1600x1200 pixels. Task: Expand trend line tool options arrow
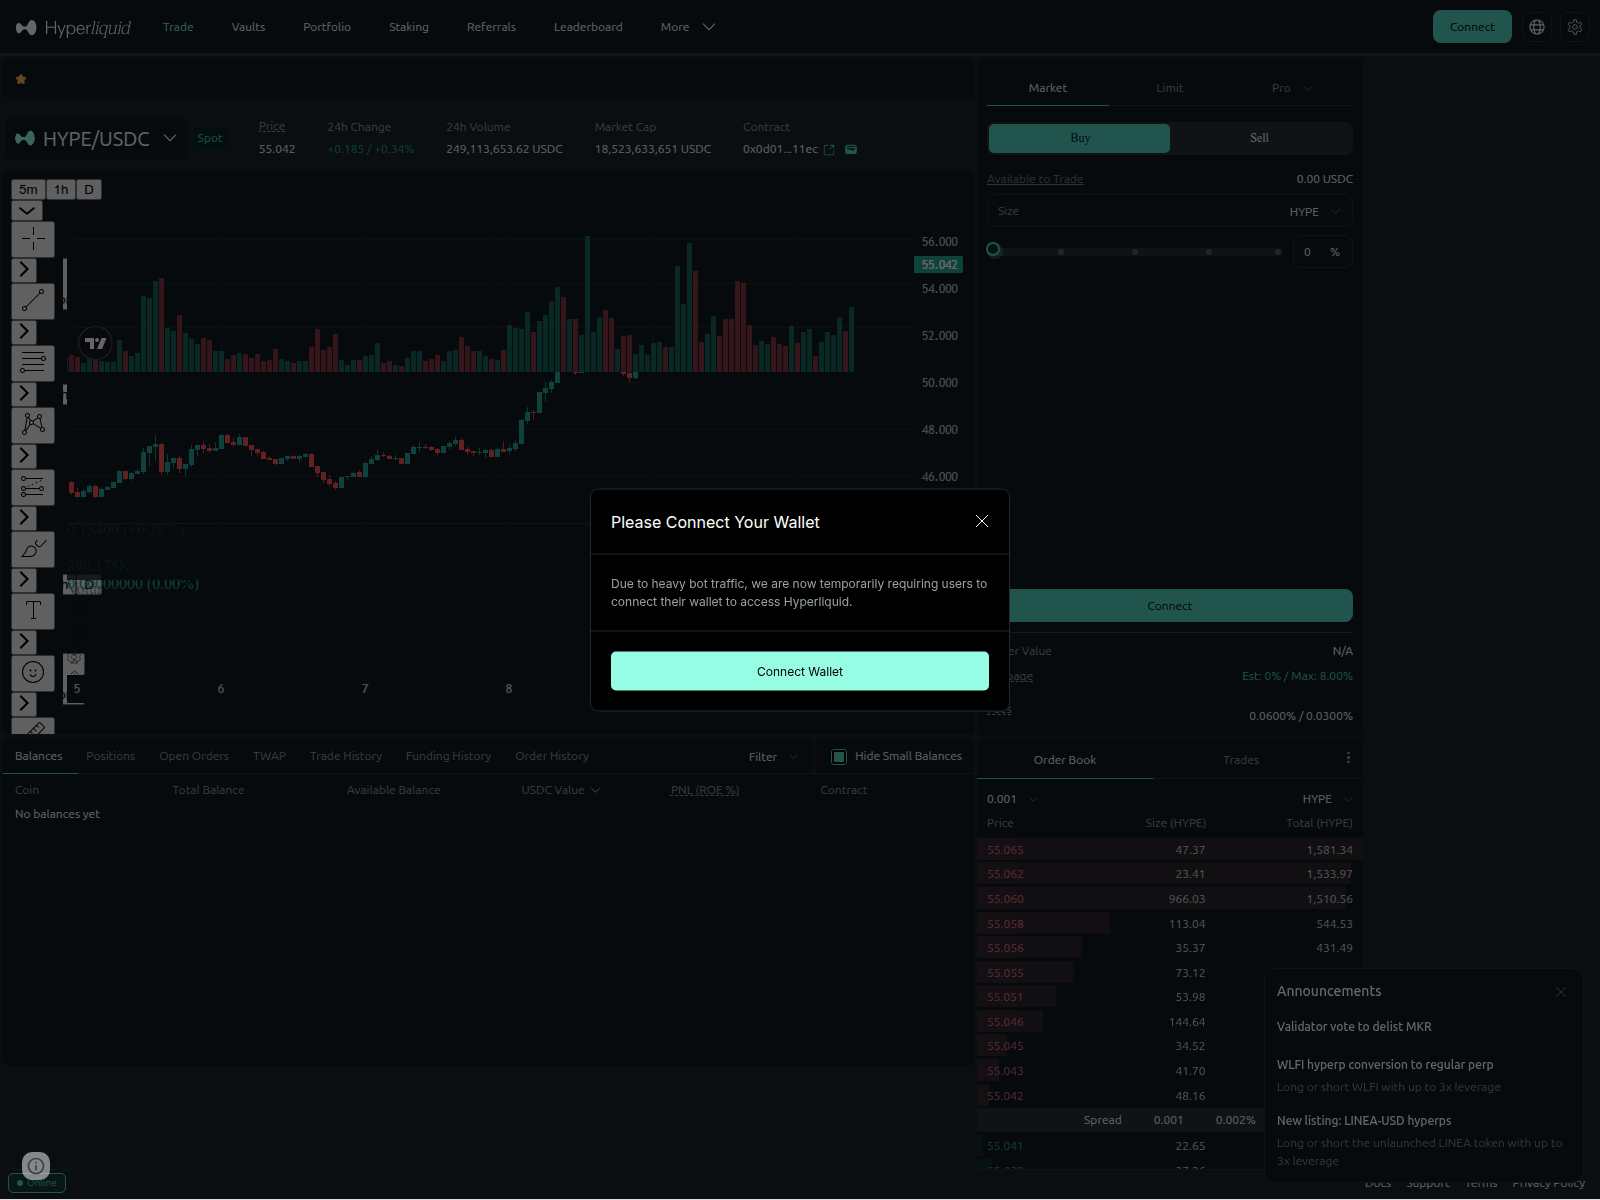point(24,332)
